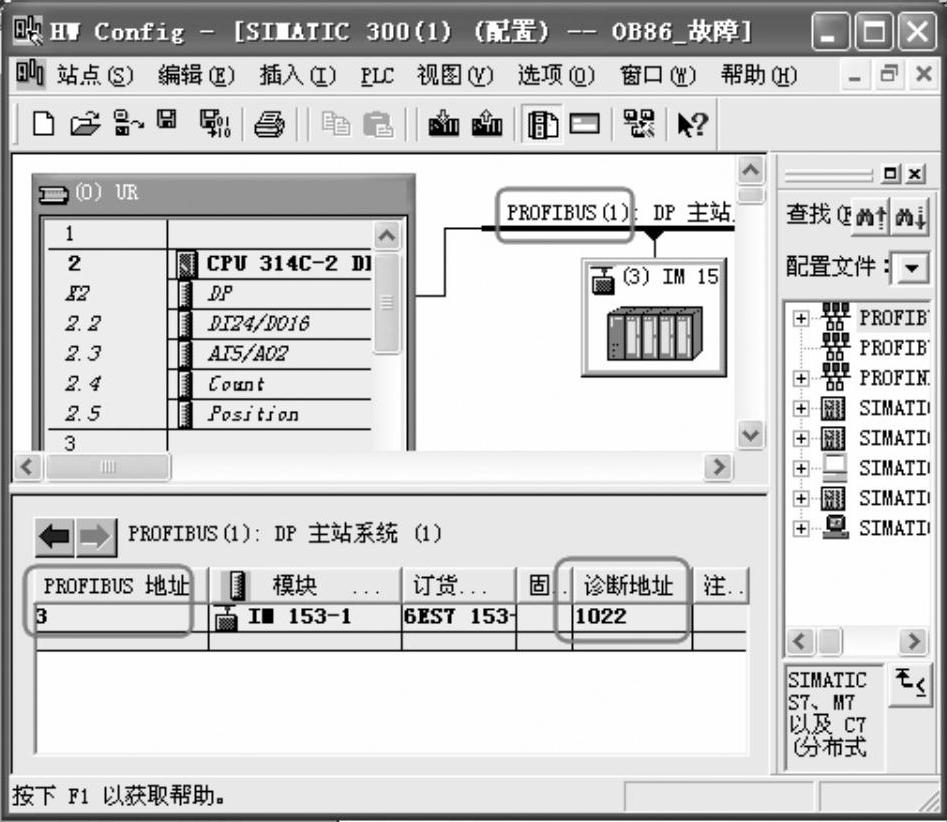Open the configuration file profile dropdown
The height and width of the screenshot is (822, 947).
tap(911, 266)
